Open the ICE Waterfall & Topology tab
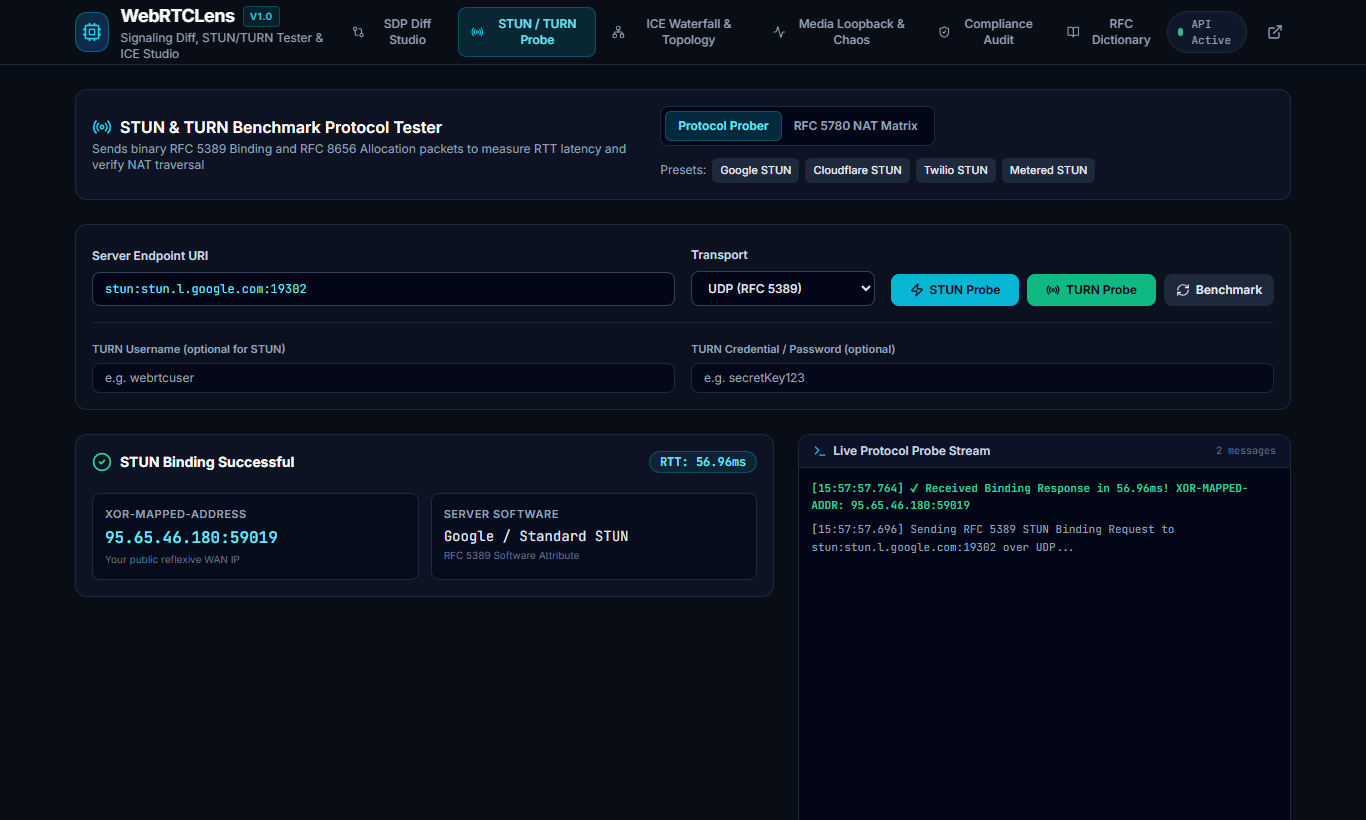1366x820 pixels. coord(677,32)
